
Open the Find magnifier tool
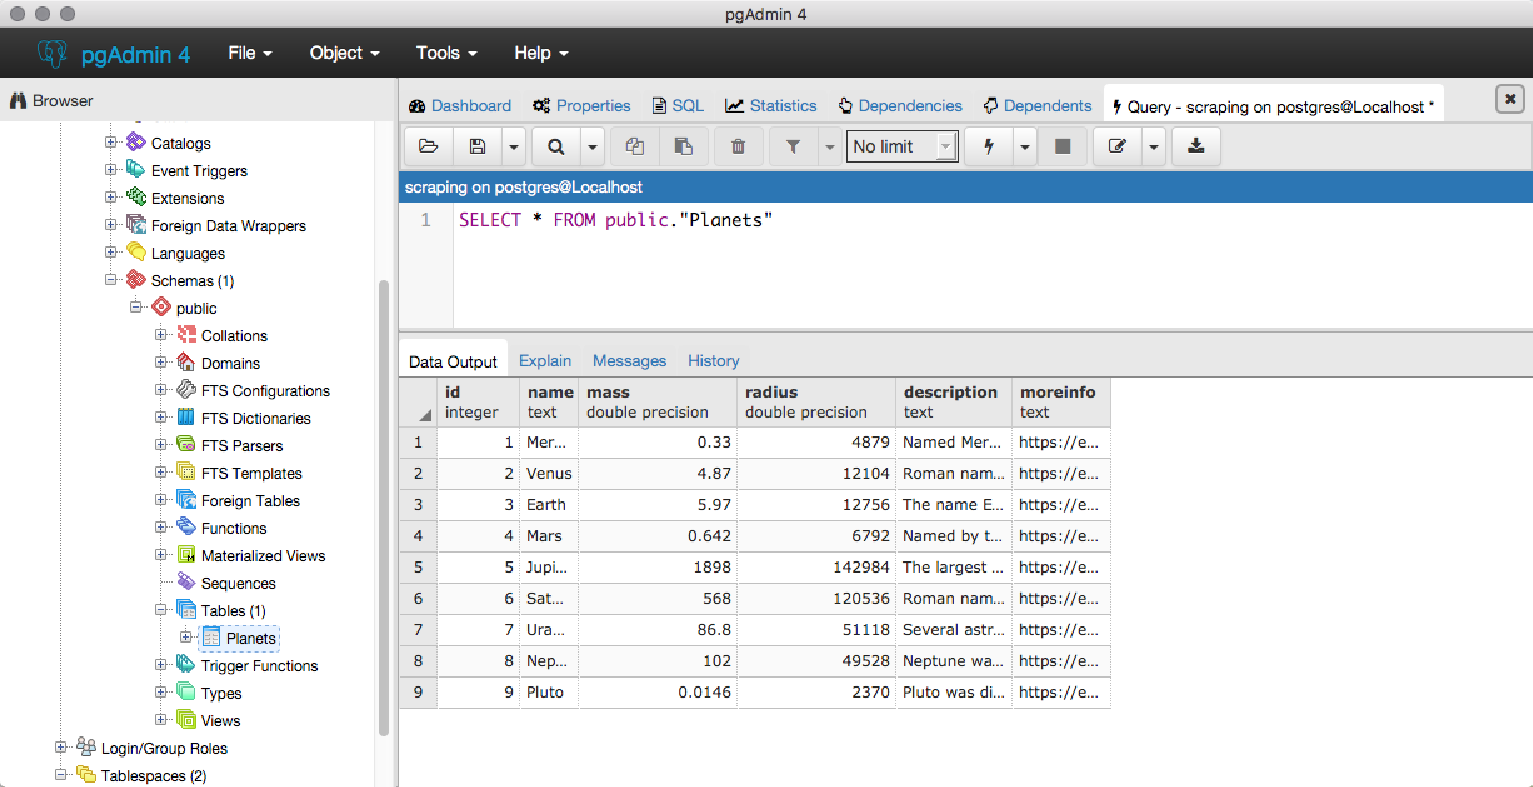coord(556,147)
